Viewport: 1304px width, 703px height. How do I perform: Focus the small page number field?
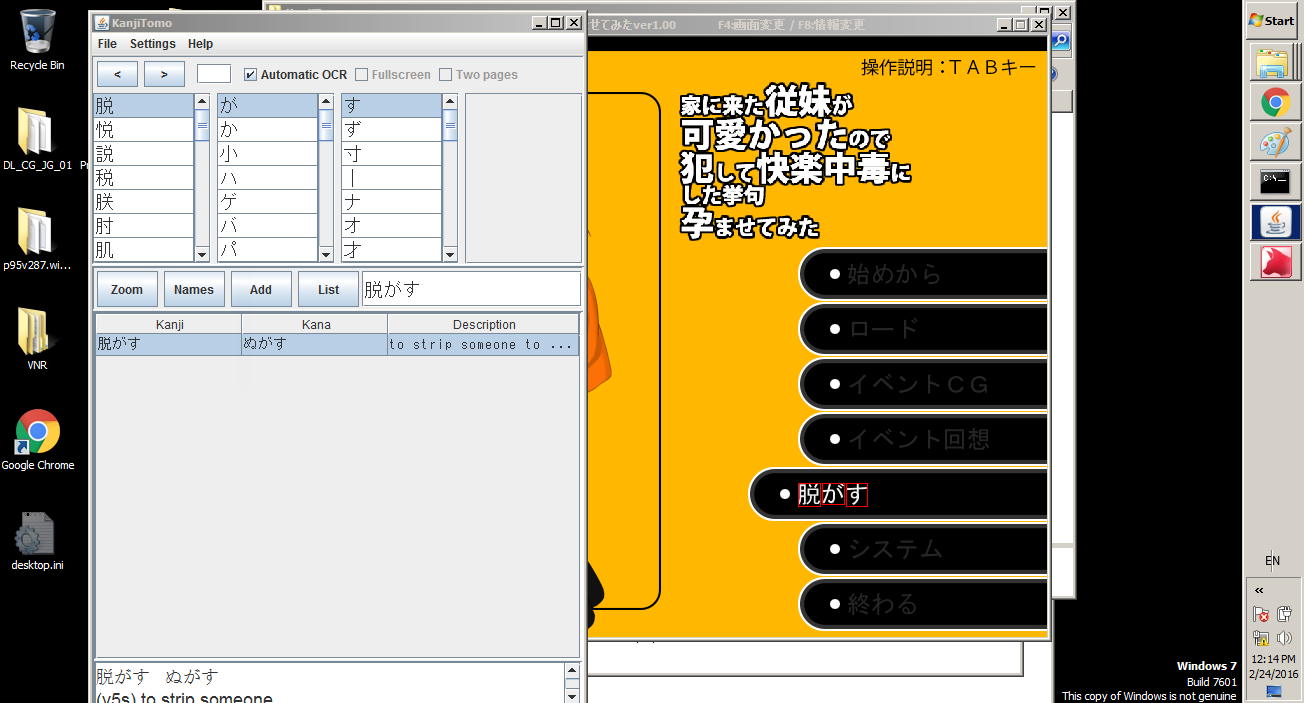pos(214,74)
